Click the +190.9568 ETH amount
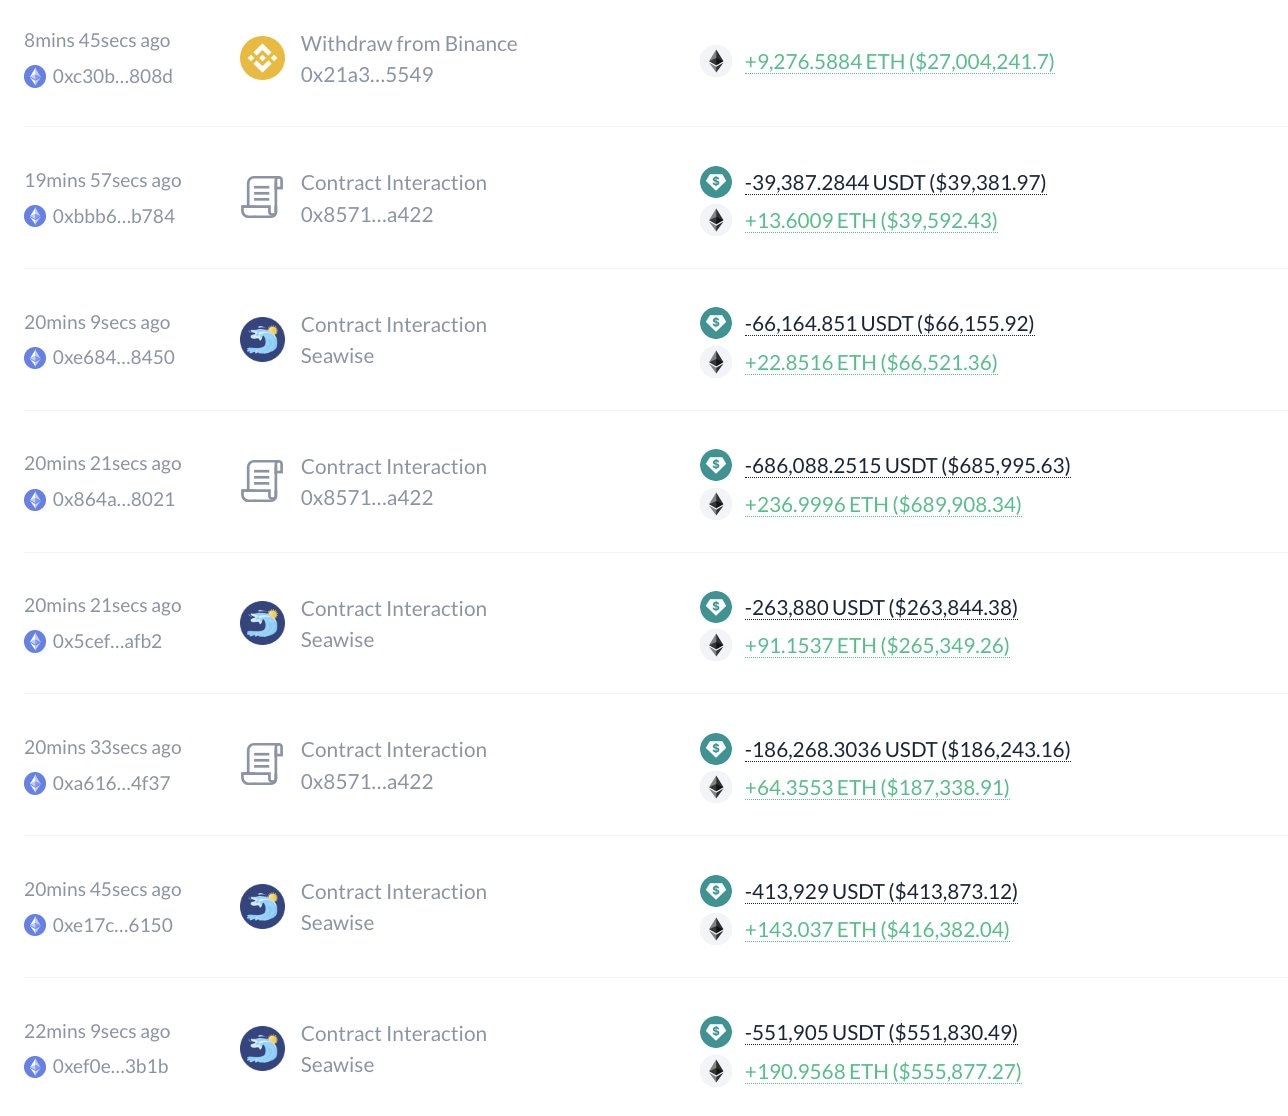This screenshot has width=1288, height=1116. (882, 1072)
